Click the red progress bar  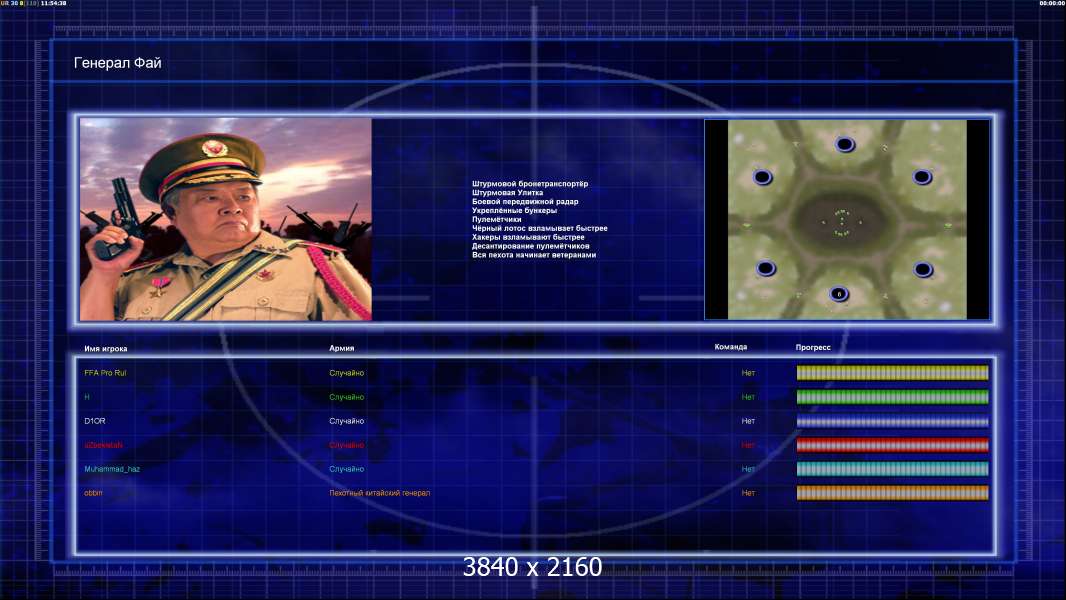892,445
